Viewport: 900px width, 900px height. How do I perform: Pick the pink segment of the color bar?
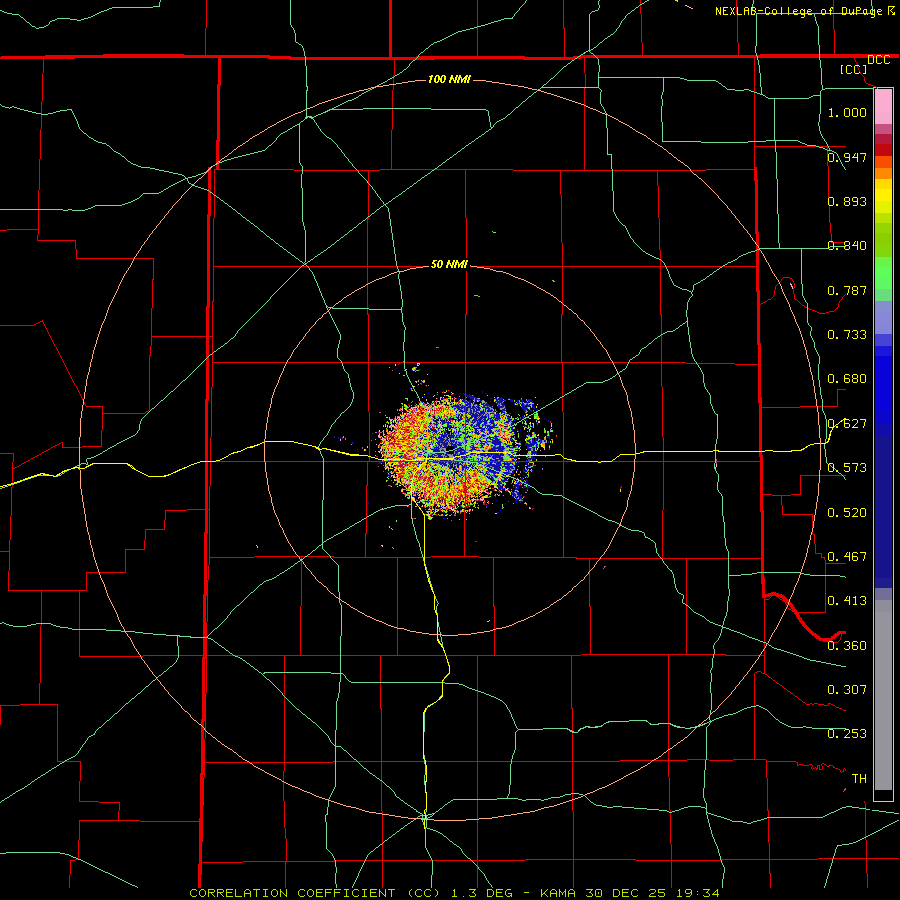point(883,107)
